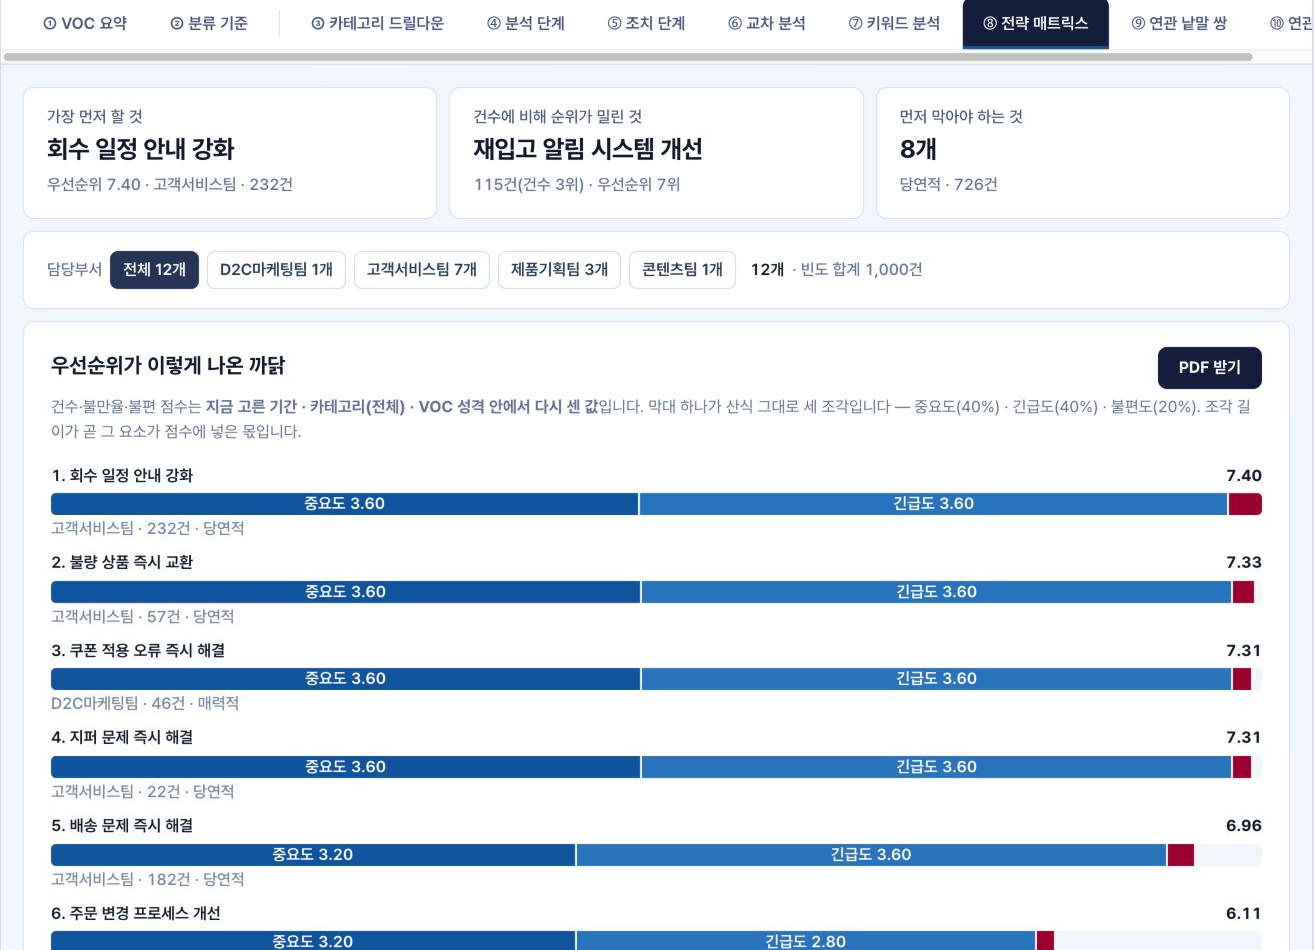Select row title 2. 불량 상품 즉시 교환
1314x950 pixels.
pyautogui.click(x=122, y=562)
